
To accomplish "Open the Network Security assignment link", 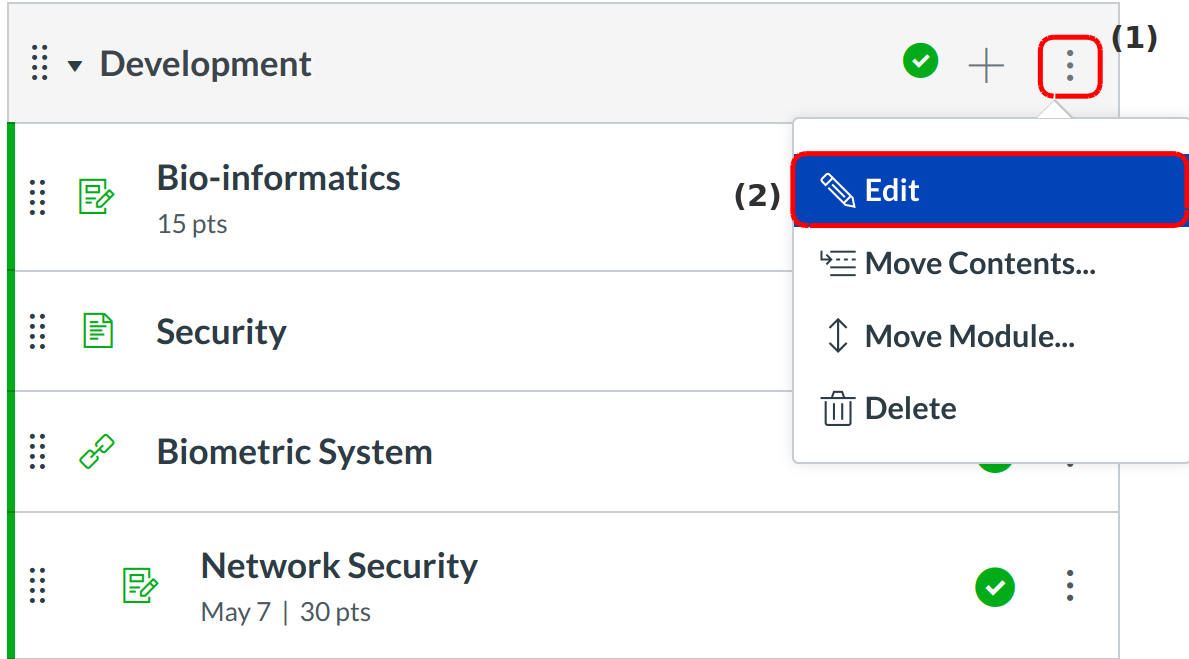I will 339,566.
